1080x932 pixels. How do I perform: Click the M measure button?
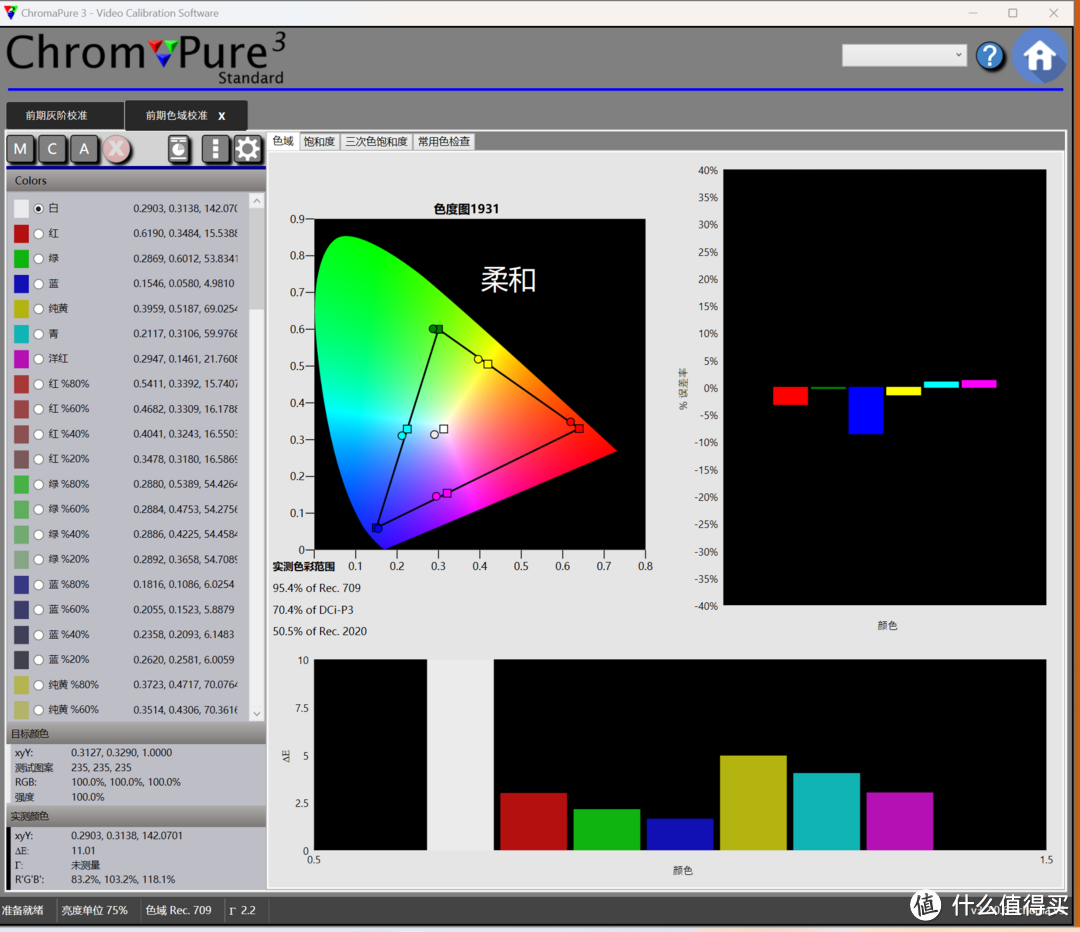coord(20,149)
